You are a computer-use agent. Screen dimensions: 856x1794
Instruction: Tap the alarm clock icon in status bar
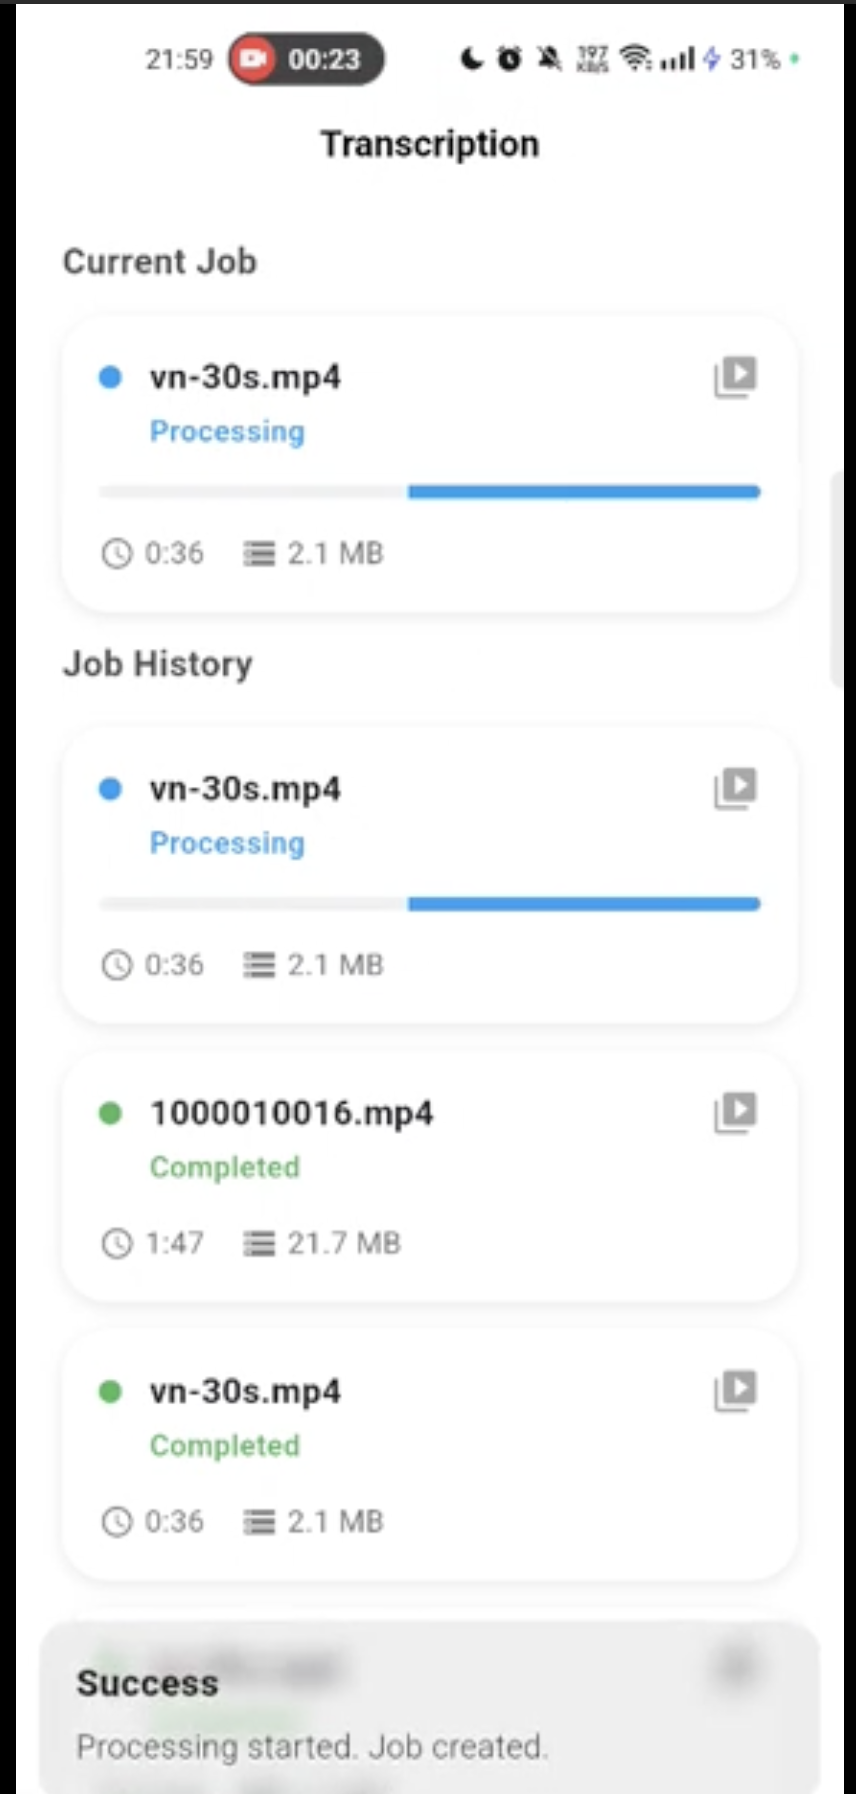510,59
